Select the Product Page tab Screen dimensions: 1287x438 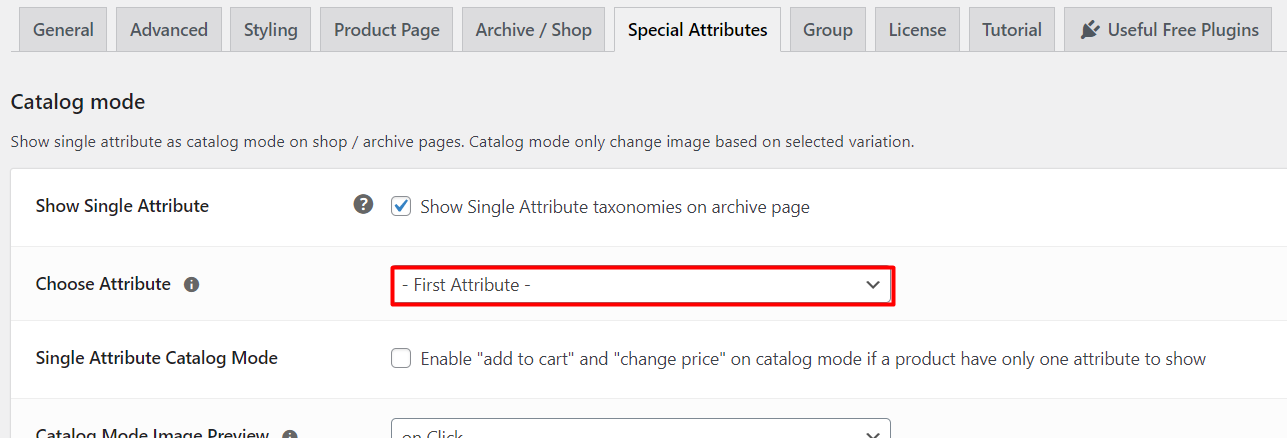tap(387, 30)
